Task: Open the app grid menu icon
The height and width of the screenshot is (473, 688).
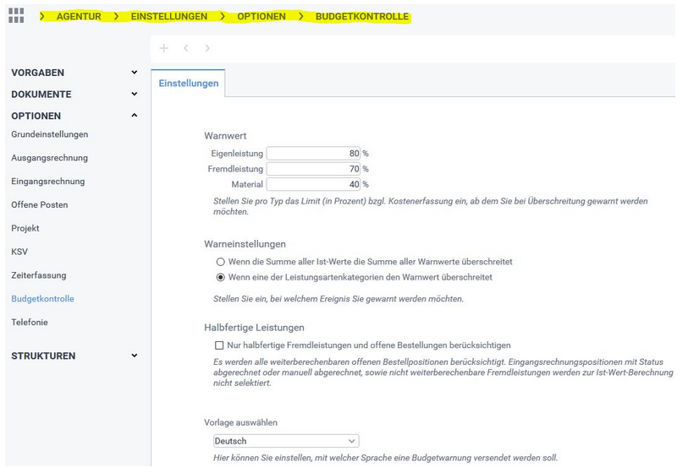Action: click(x=16, y=17)
